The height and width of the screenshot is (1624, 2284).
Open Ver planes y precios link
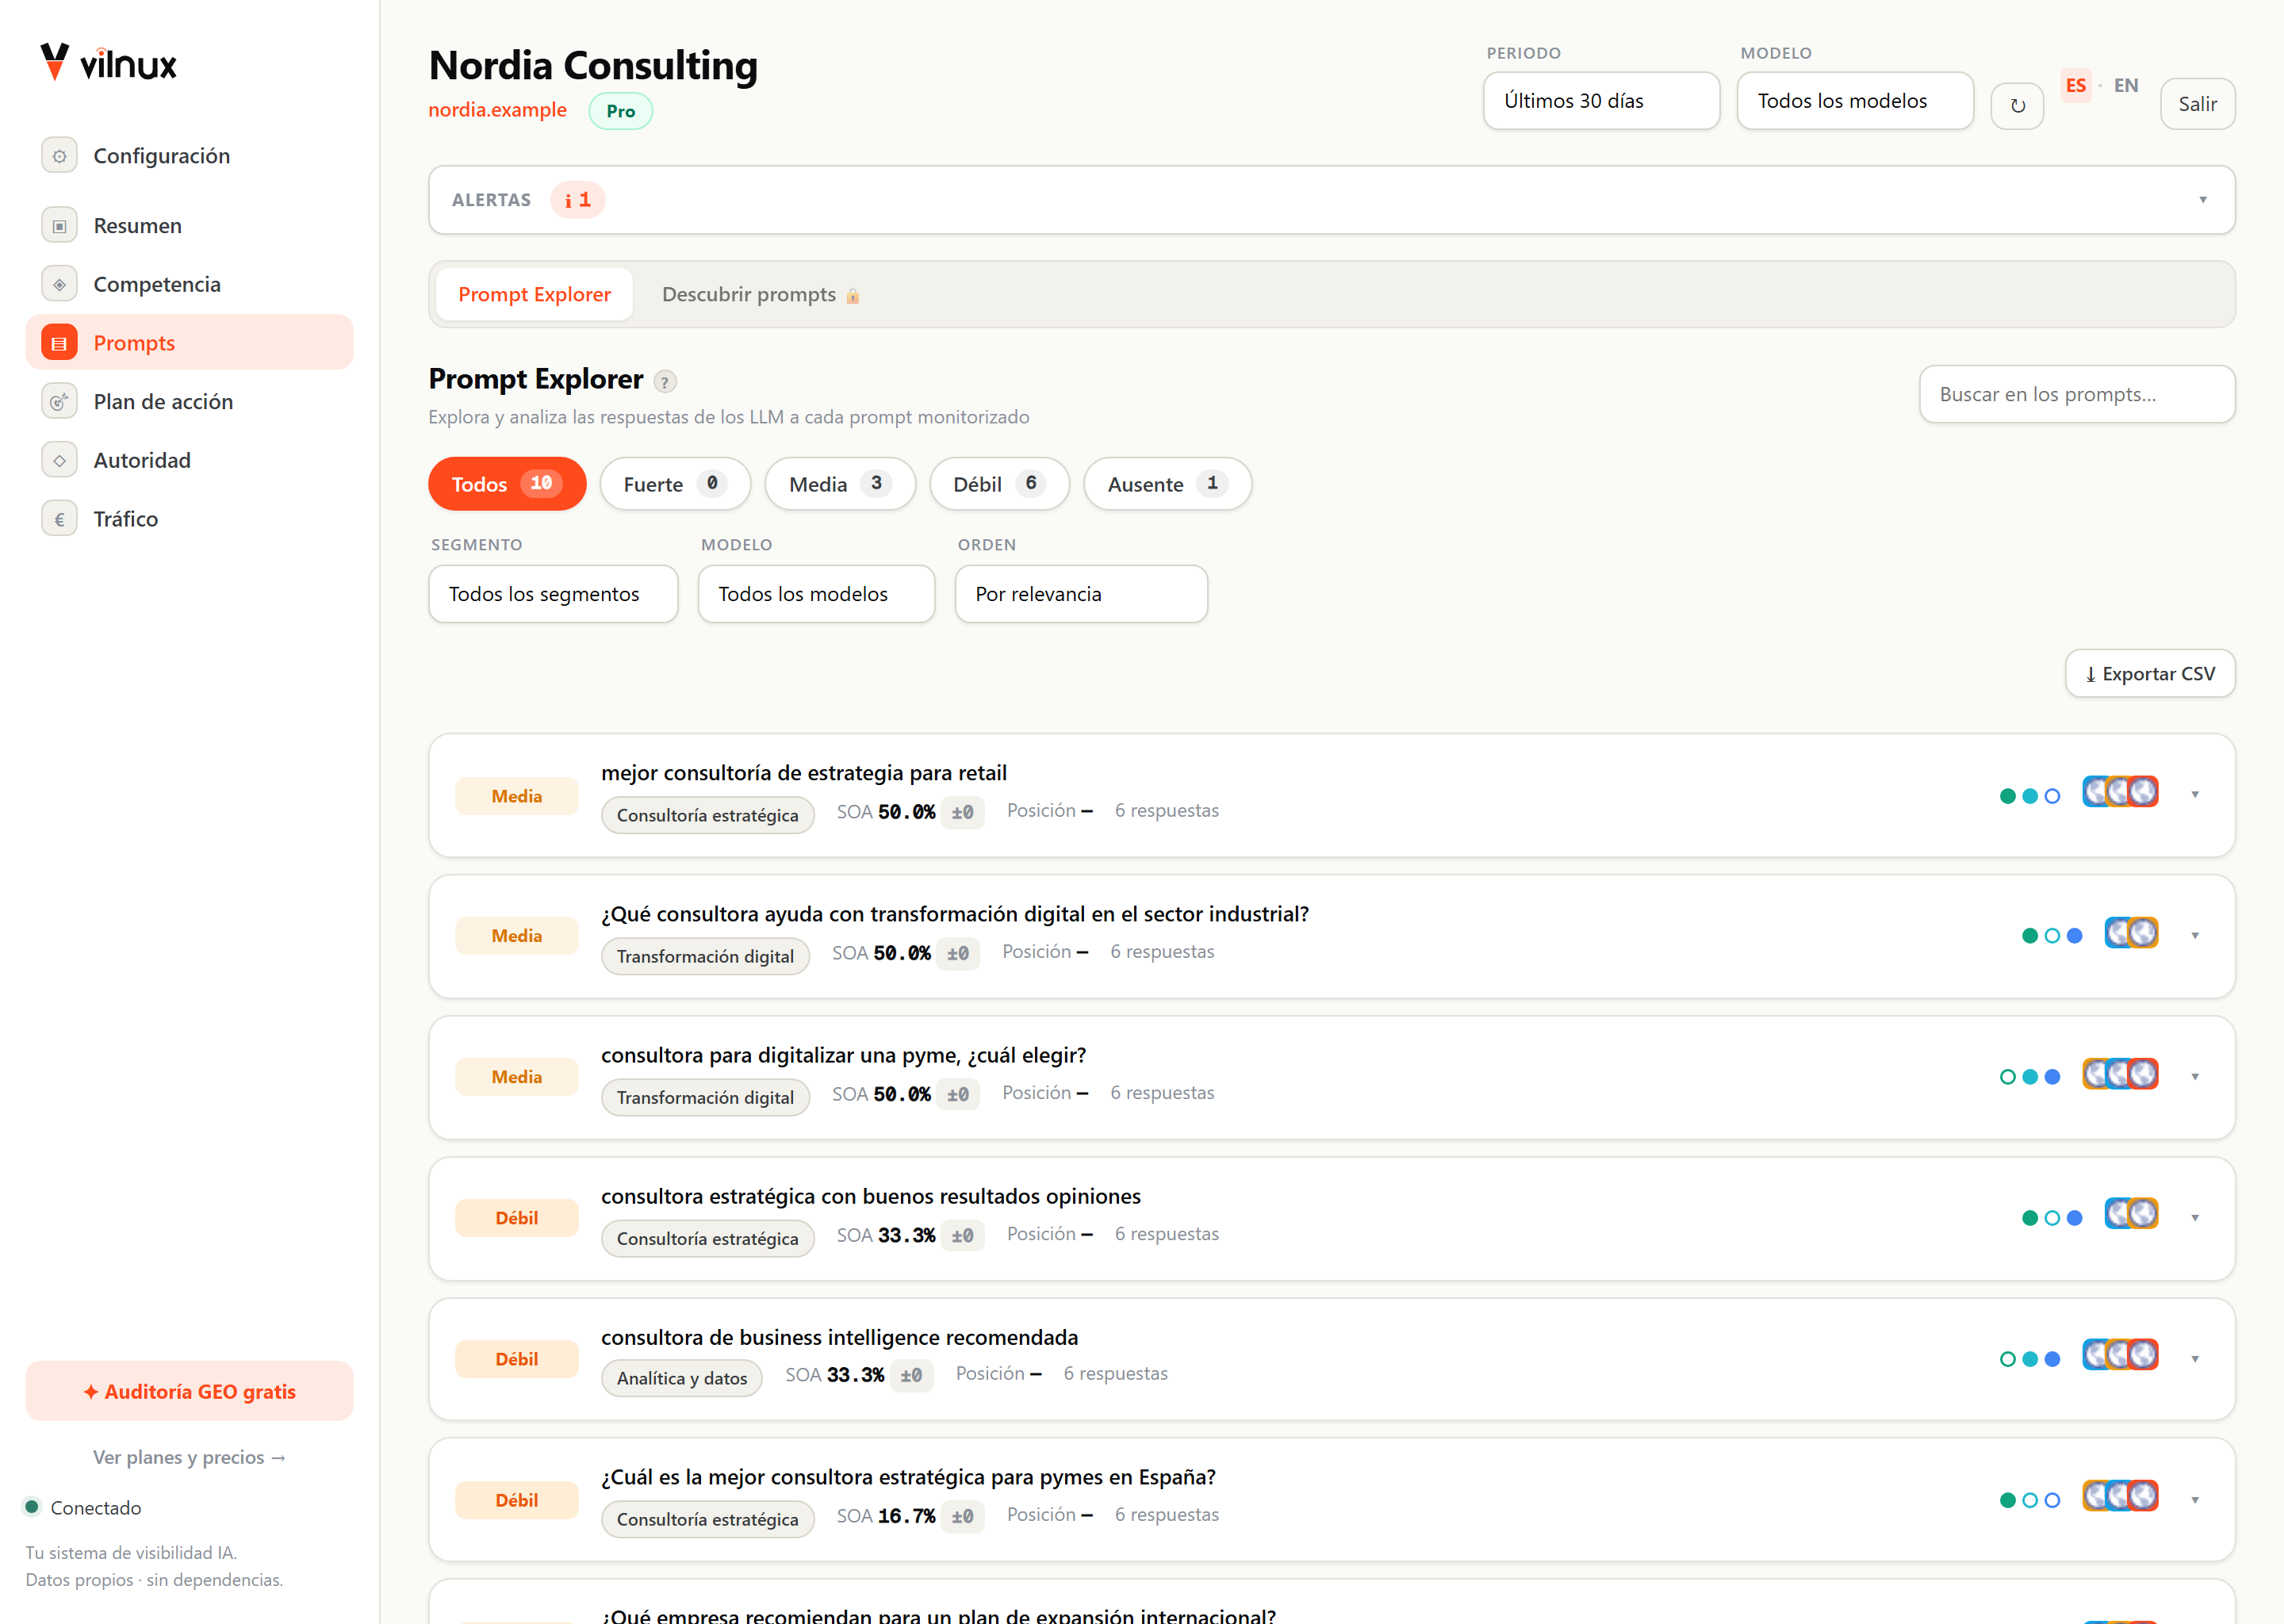[189, 1457]
